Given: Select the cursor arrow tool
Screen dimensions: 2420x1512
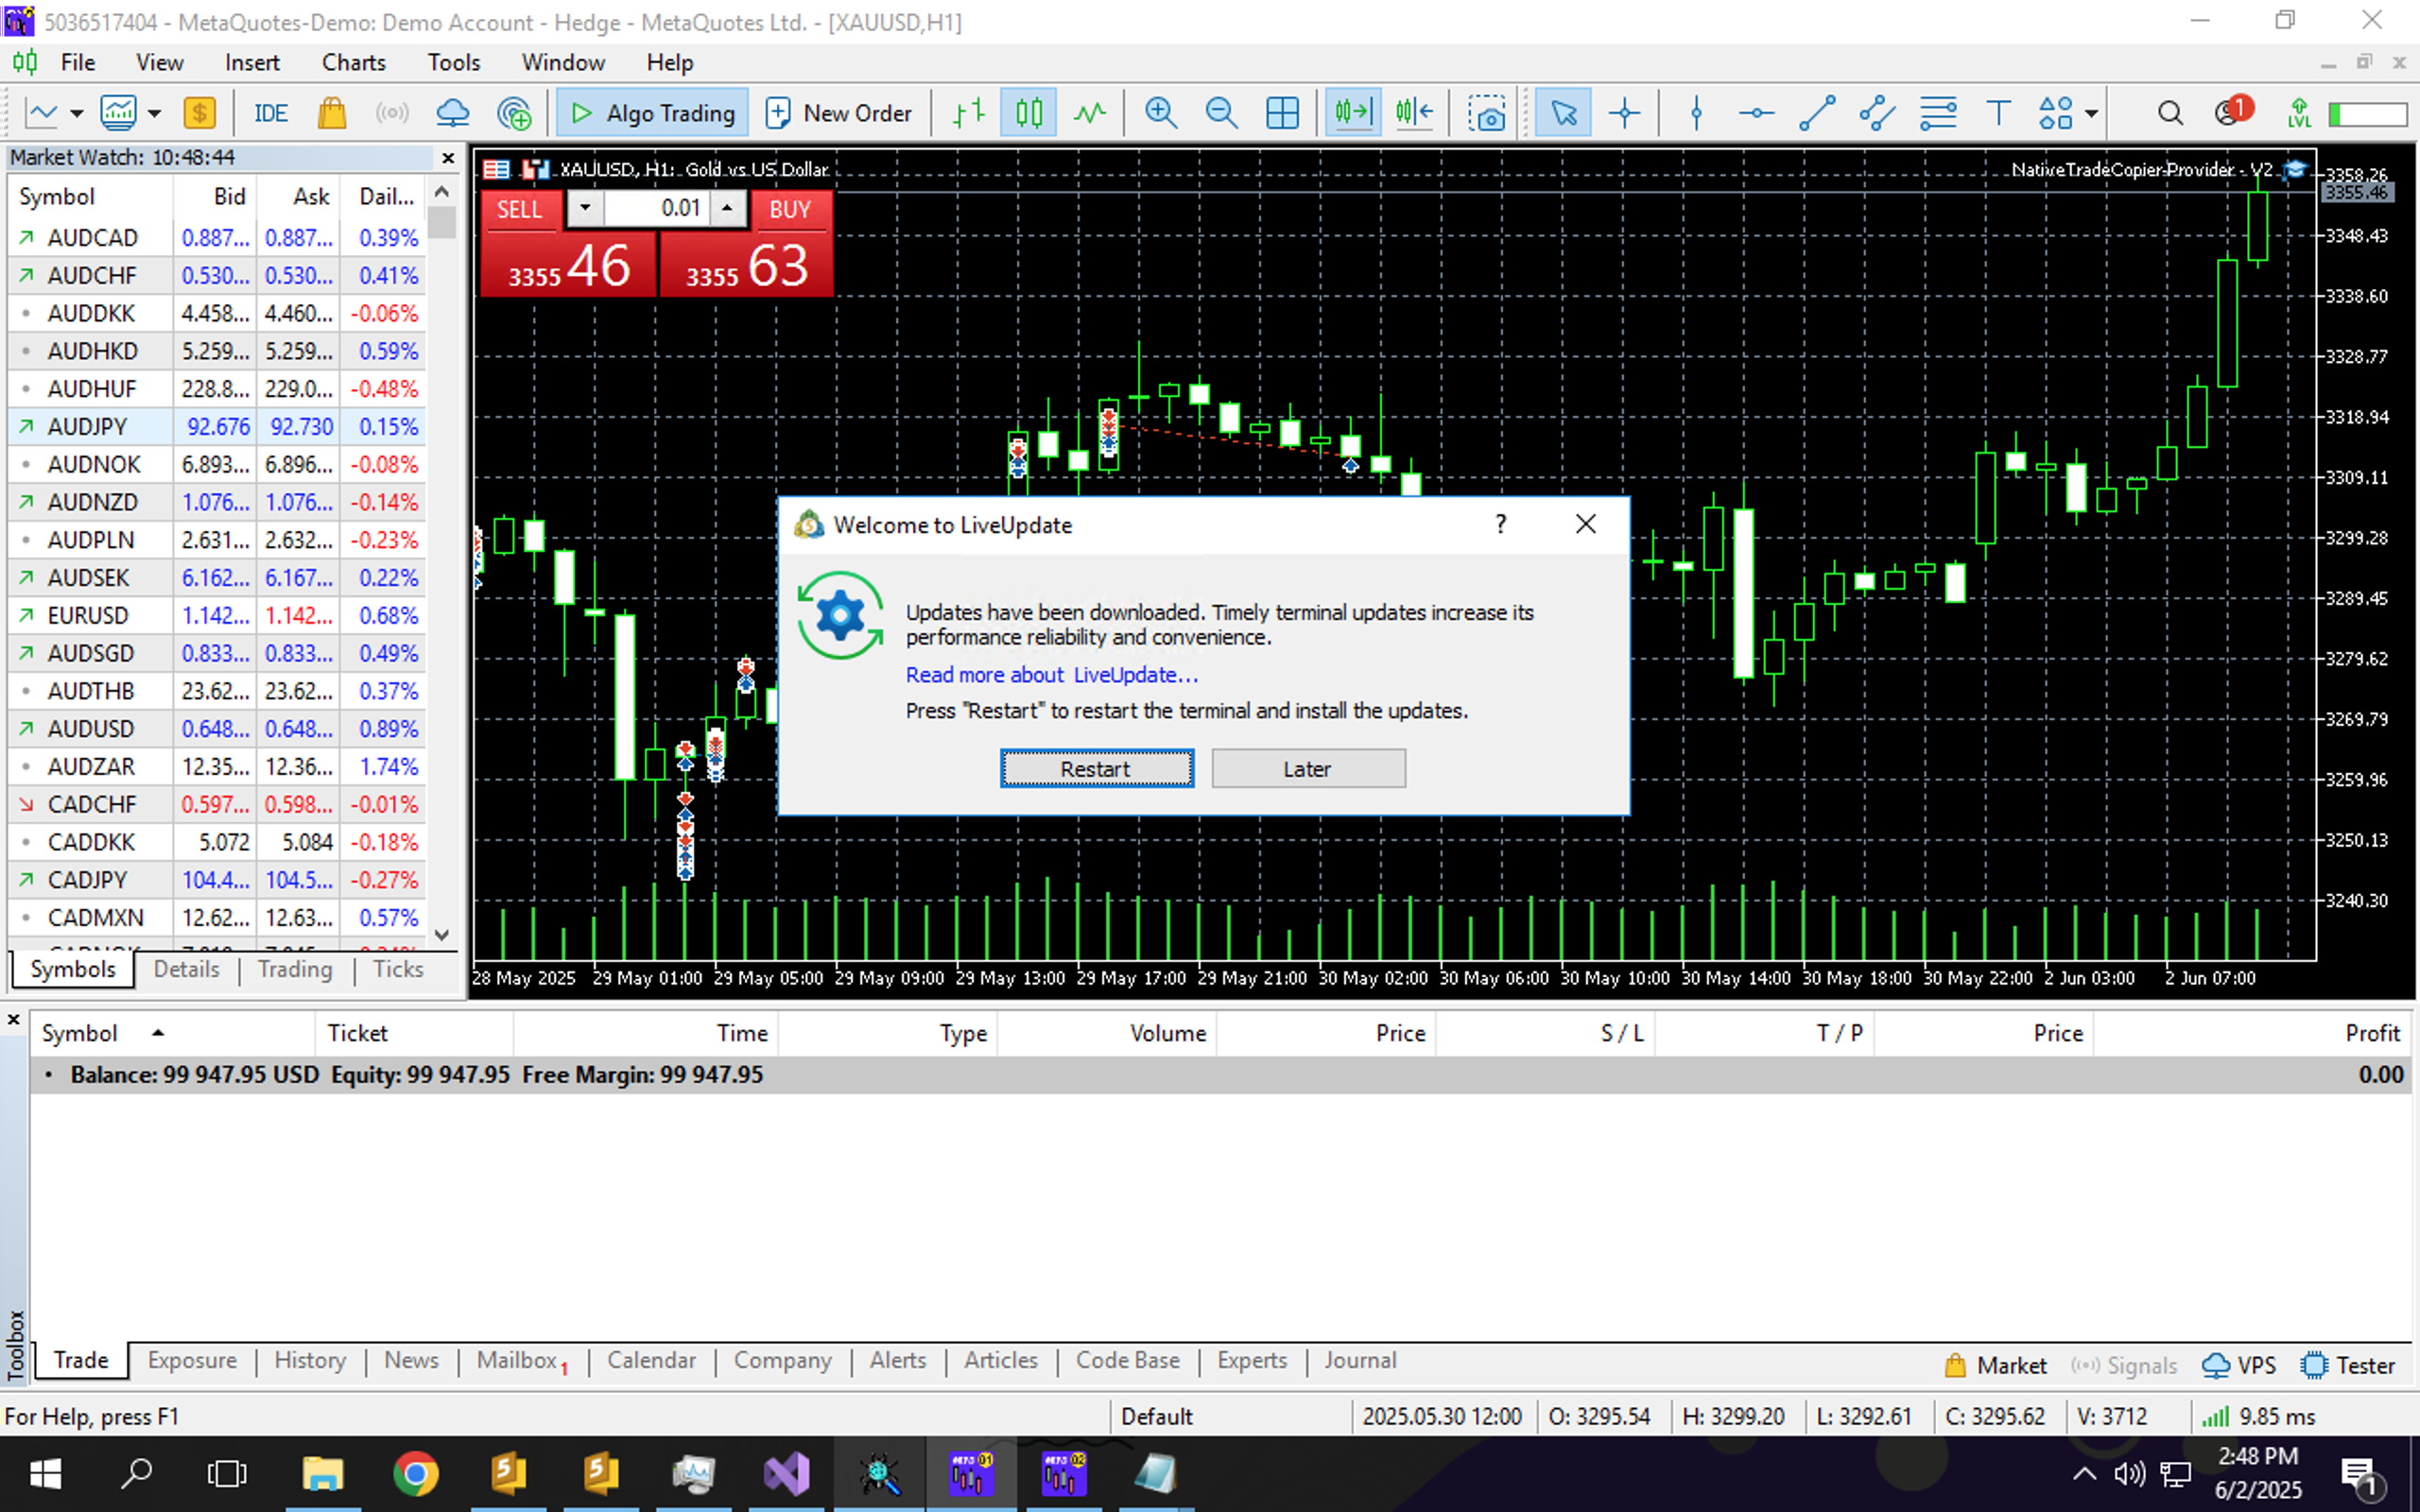Looking at the screenshot, I should [x=1564, y=113].
